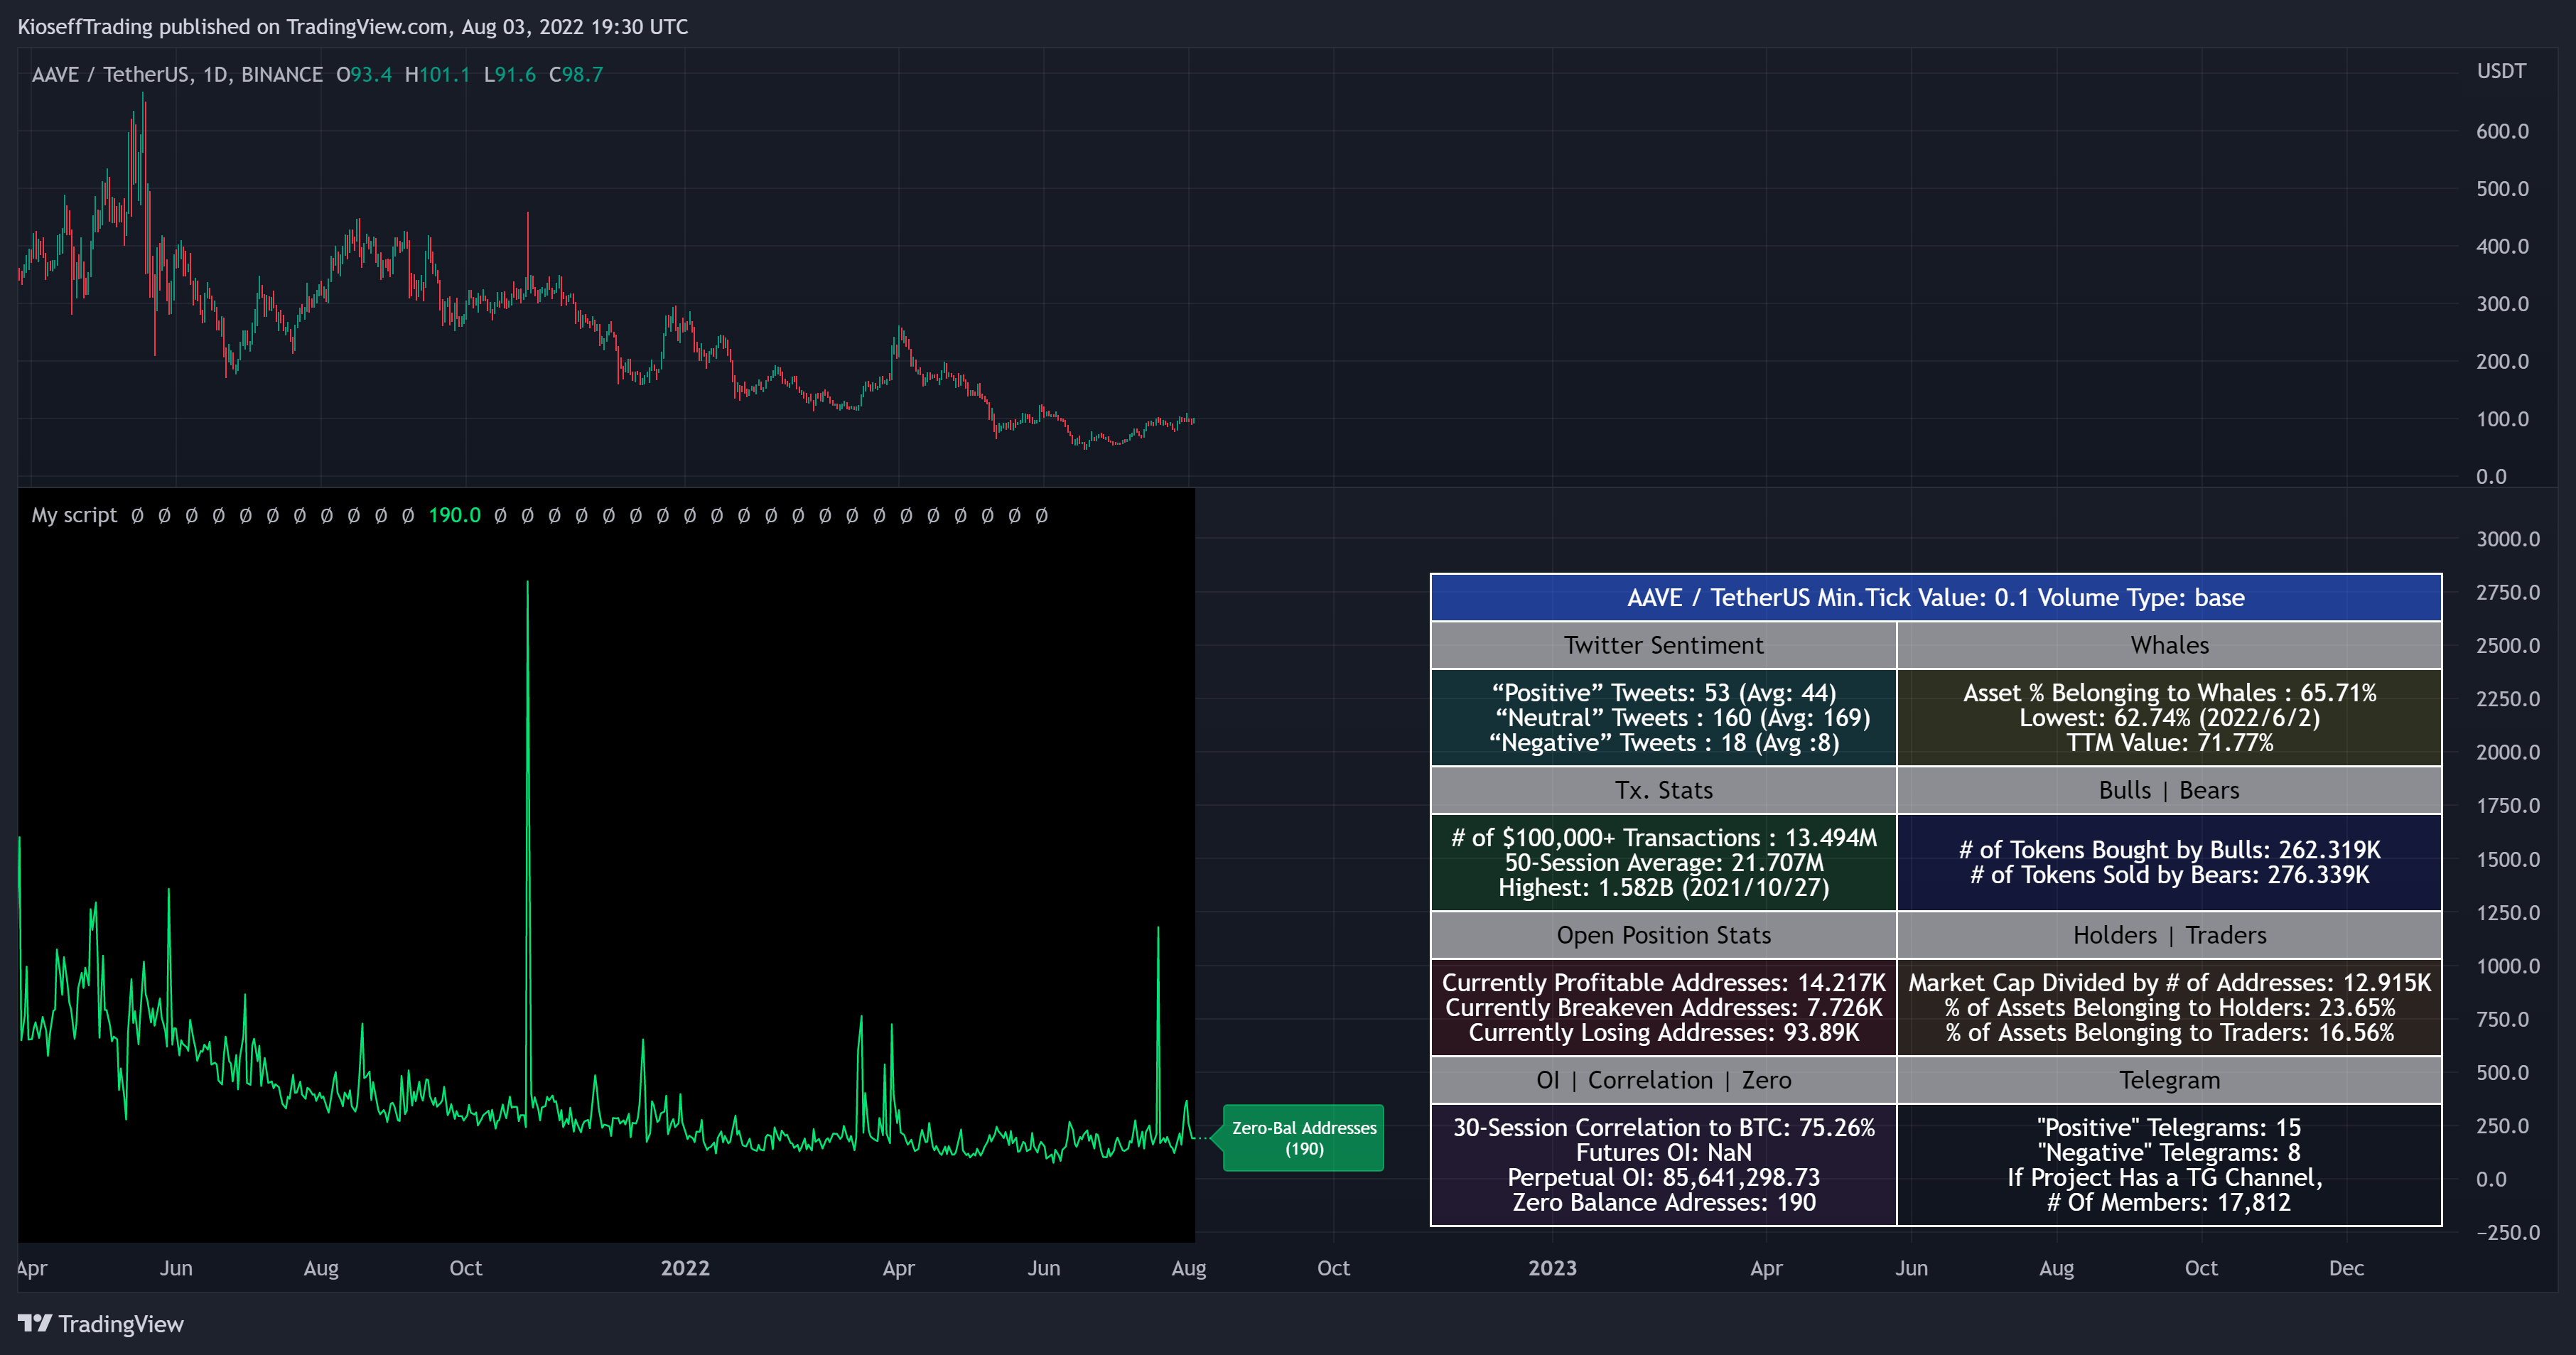Click the TTM Value: 71.77% line
The width and height of the screenshot is (2576, 1355).
(x=2170, y=743)
